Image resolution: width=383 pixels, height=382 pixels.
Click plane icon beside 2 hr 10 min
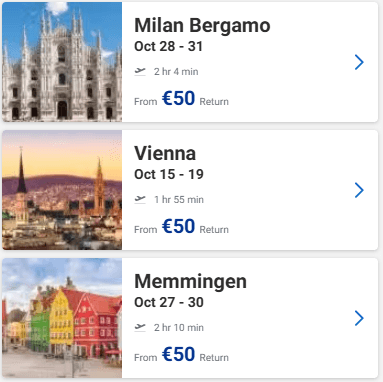(x=140, y=327)
